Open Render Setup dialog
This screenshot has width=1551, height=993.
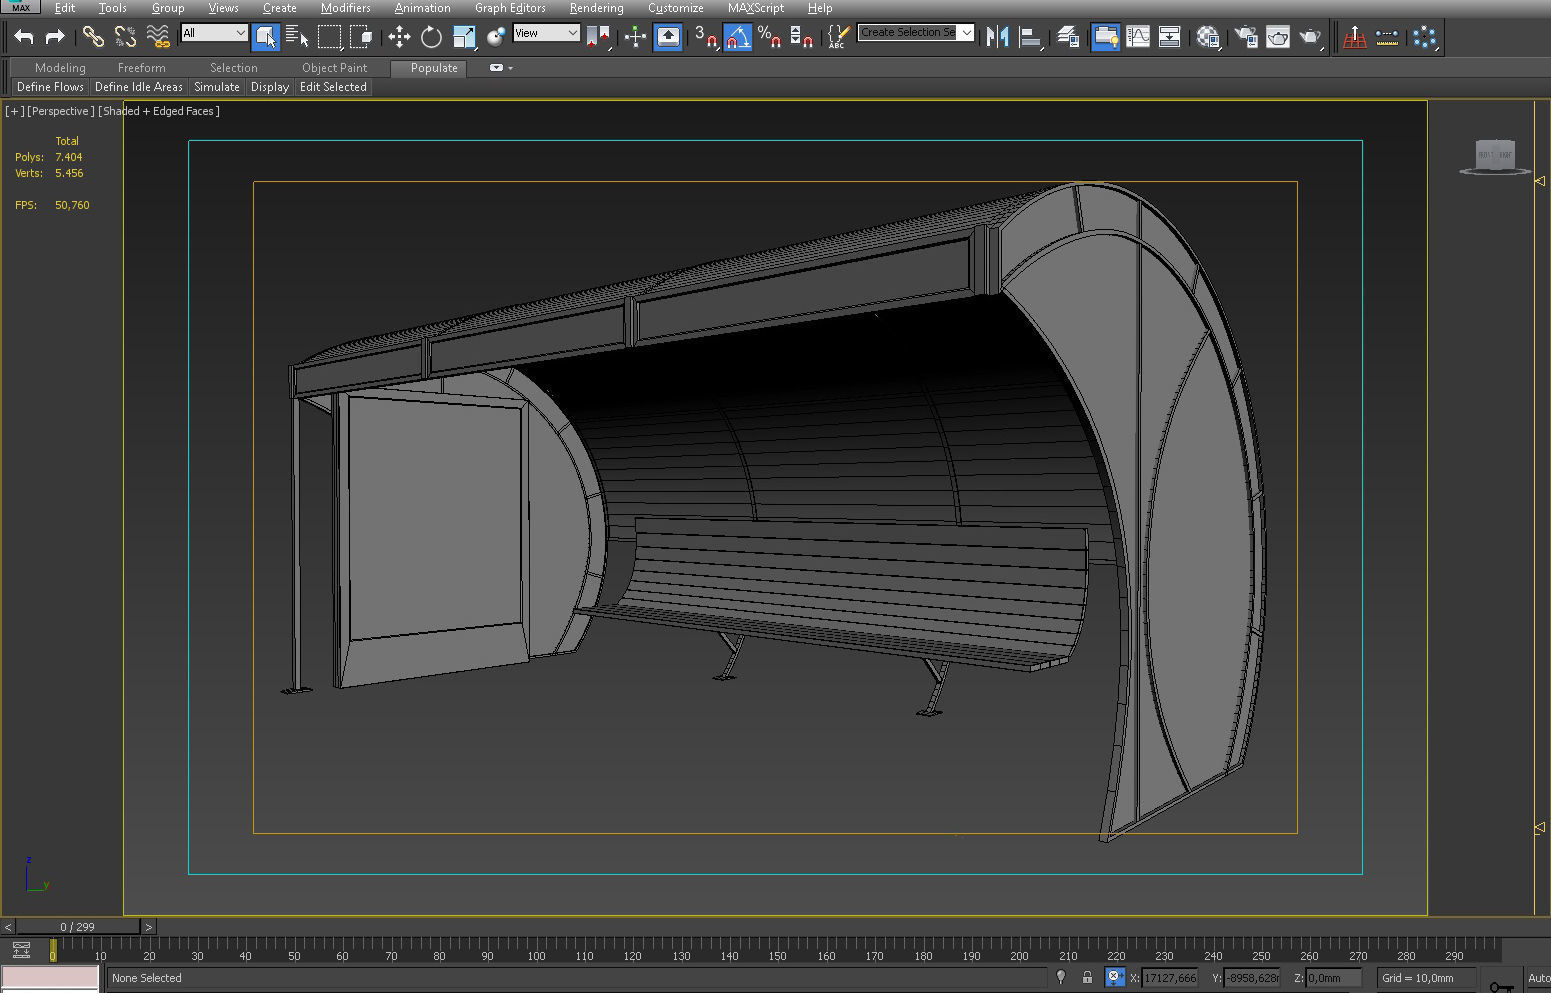click(1246, 37)
